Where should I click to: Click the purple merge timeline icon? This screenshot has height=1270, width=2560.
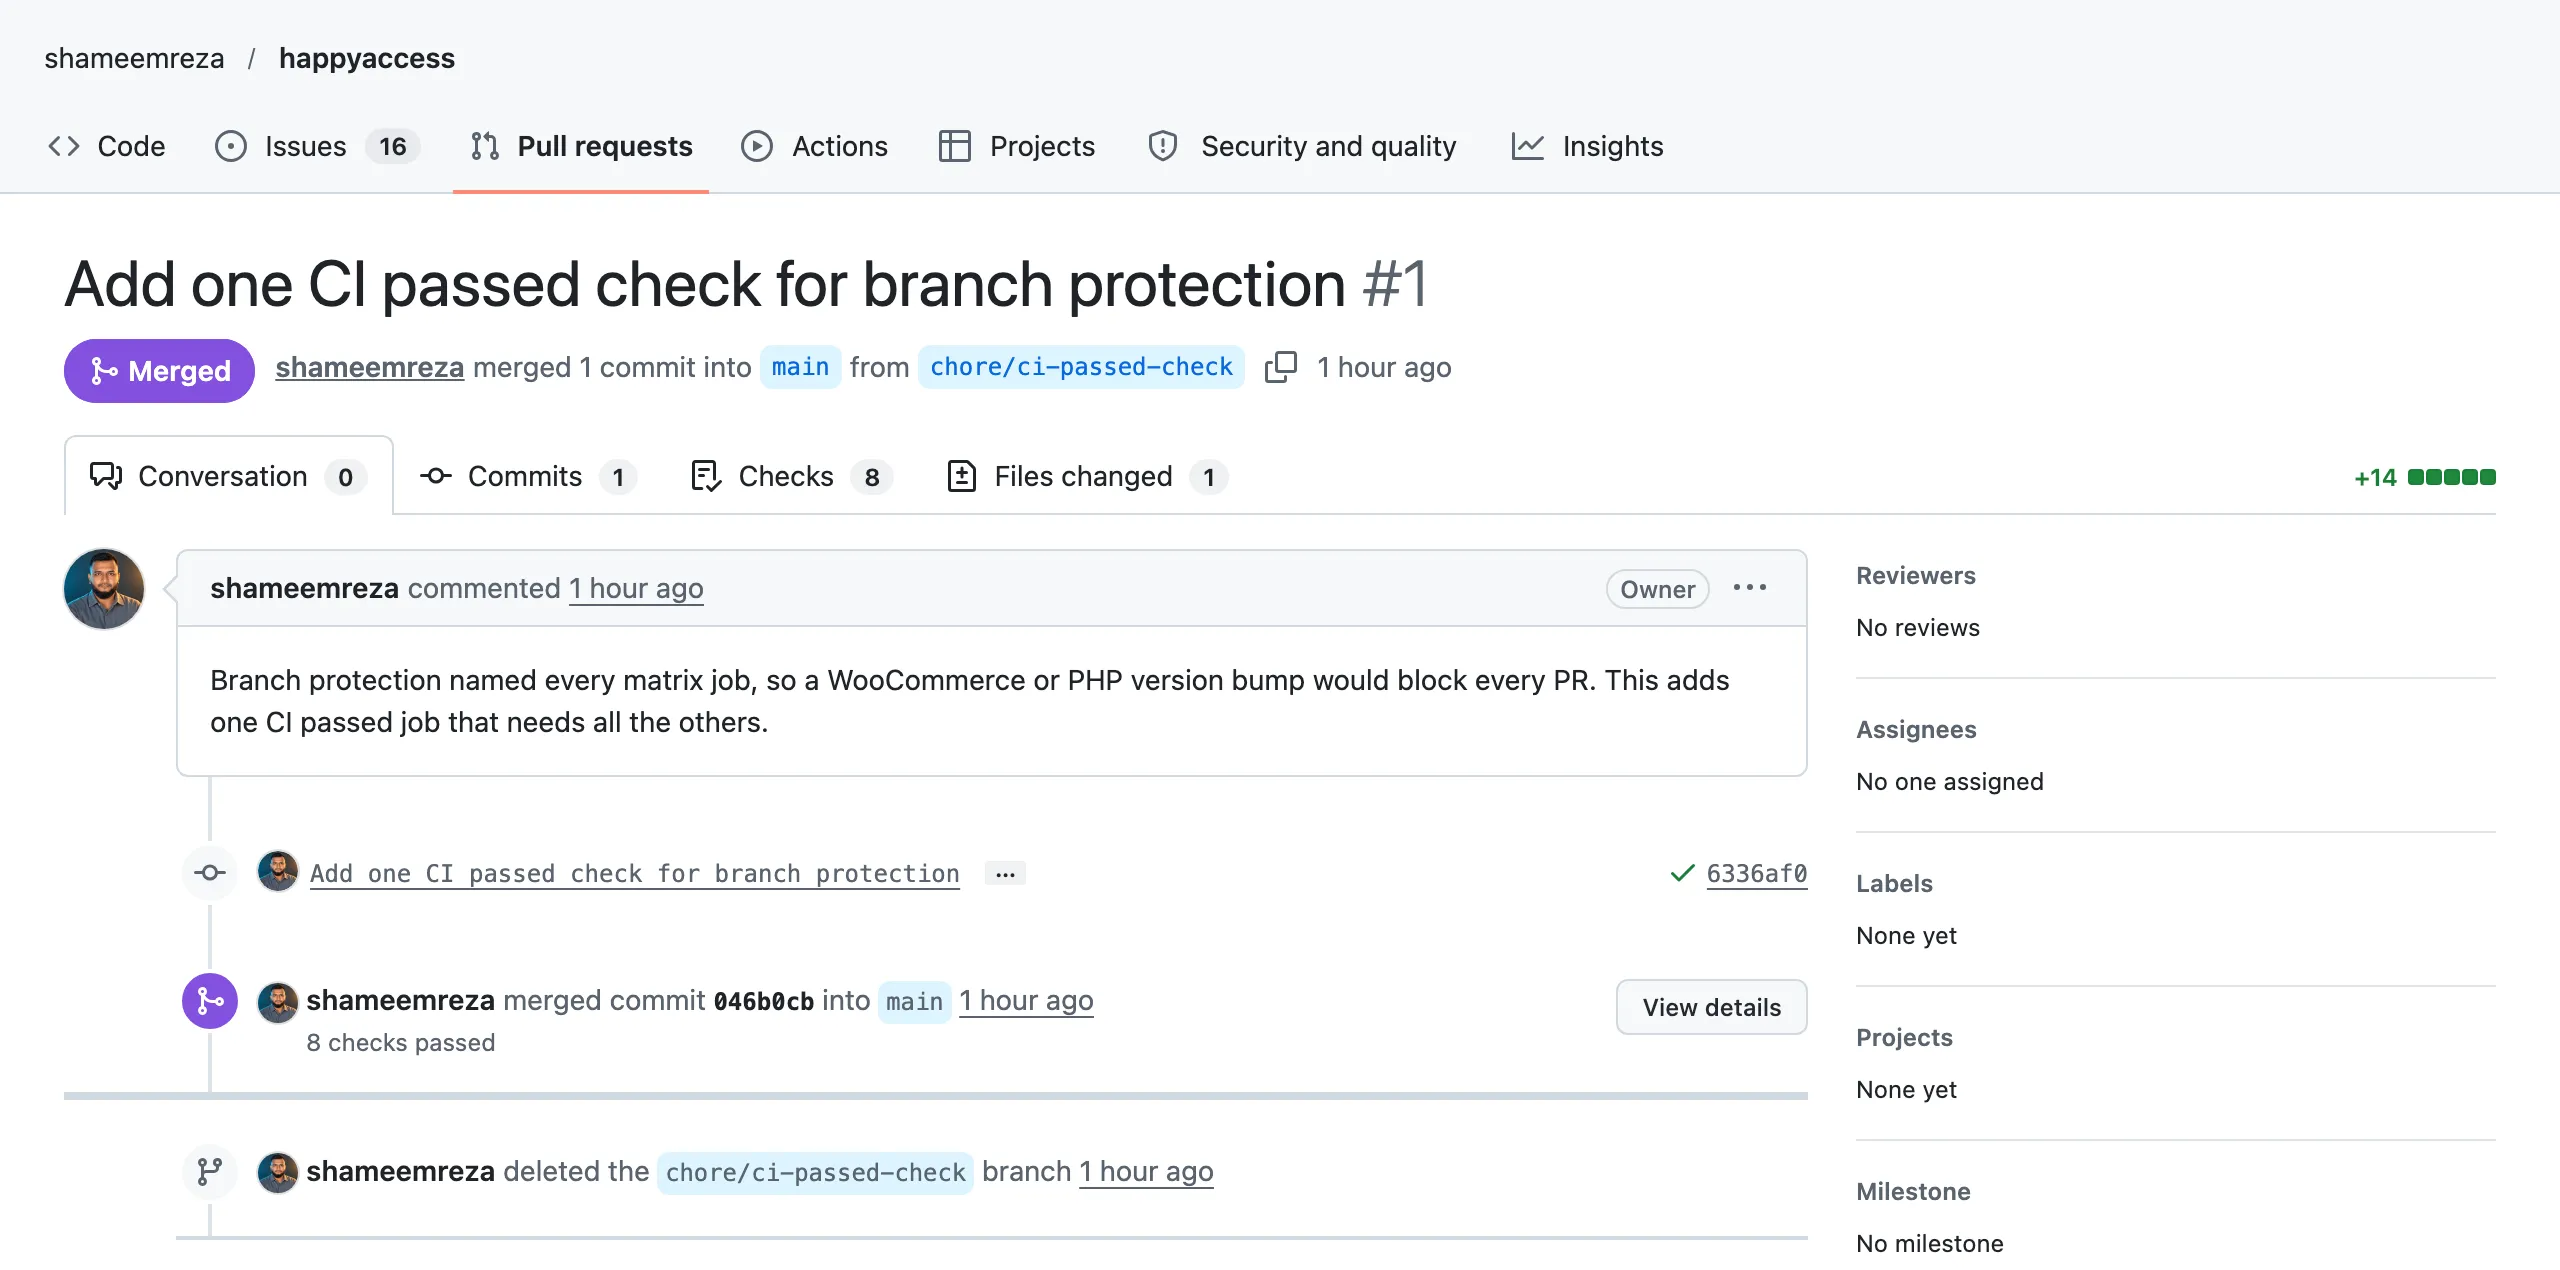tap(210, 1001)
